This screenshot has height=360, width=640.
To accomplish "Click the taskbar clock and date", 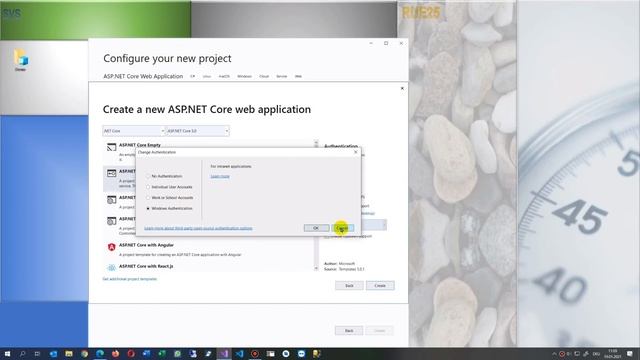I will click(x=613, y=354).
